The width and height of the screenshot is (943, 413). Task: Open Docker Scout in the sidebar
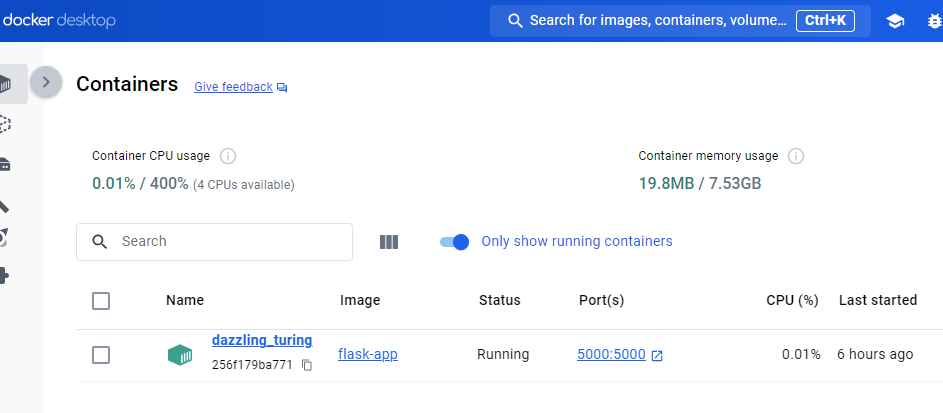pos(4,239)
